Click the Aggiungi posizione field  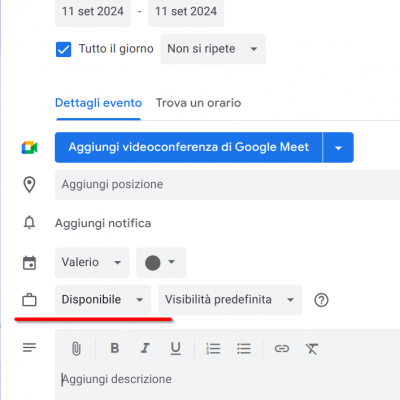(227, 184)
